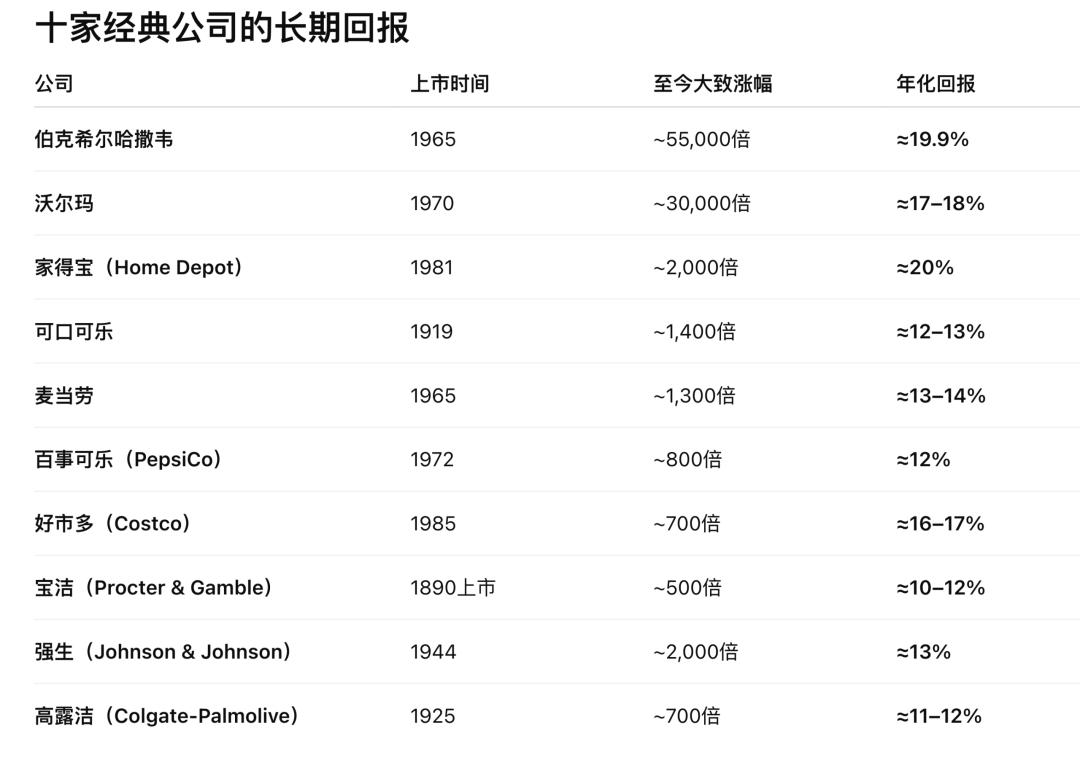Click the 至今大致涨幅 column header
Viewport: 1080px width, 768px height.
(713, 84)
